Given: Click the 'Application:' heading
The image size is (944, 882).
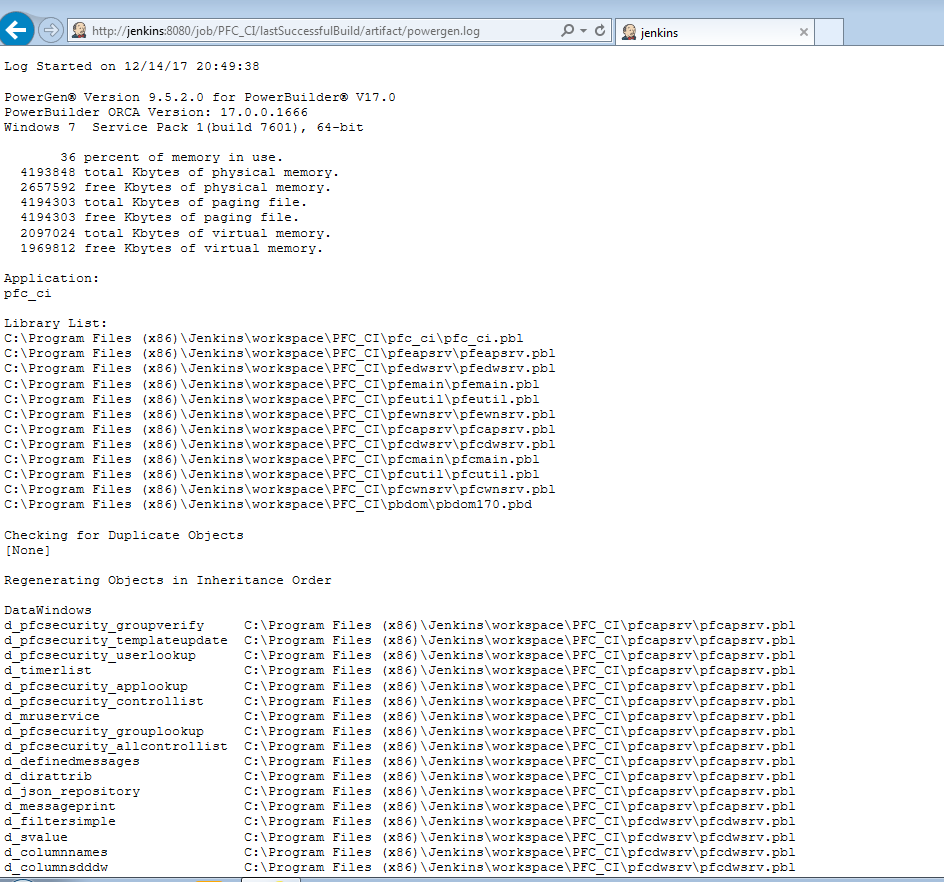Looking at the screenshot, I should 51,278.
